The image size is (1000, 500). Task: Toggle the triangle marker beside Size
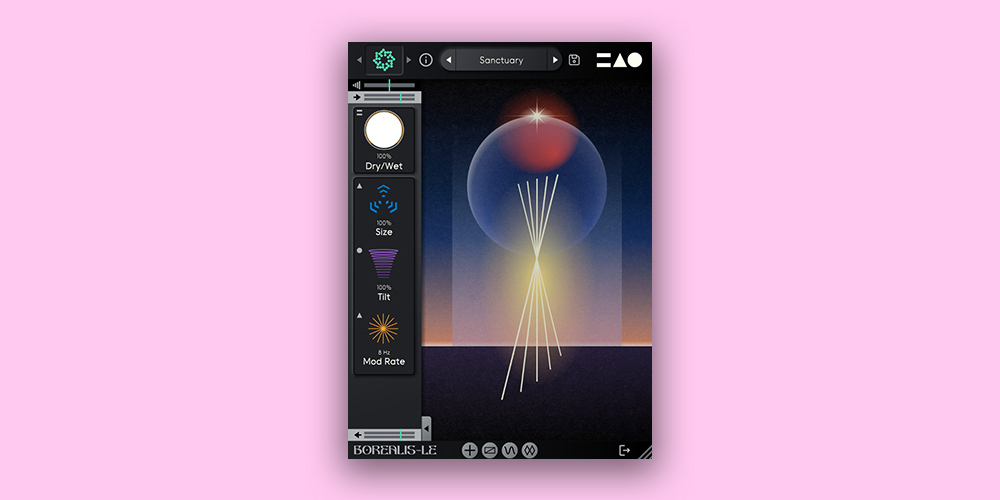pyautogui.click(x=360, y=186)
